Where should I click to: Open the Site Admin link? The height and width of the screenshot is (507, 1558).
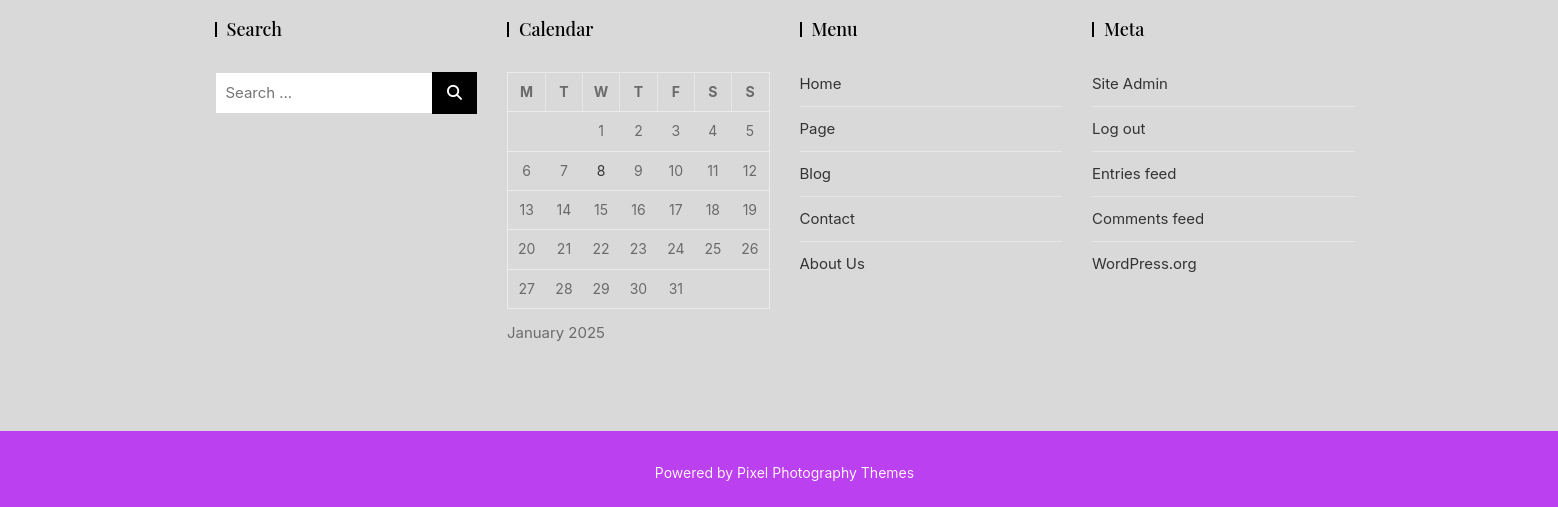click(1130, 84)
